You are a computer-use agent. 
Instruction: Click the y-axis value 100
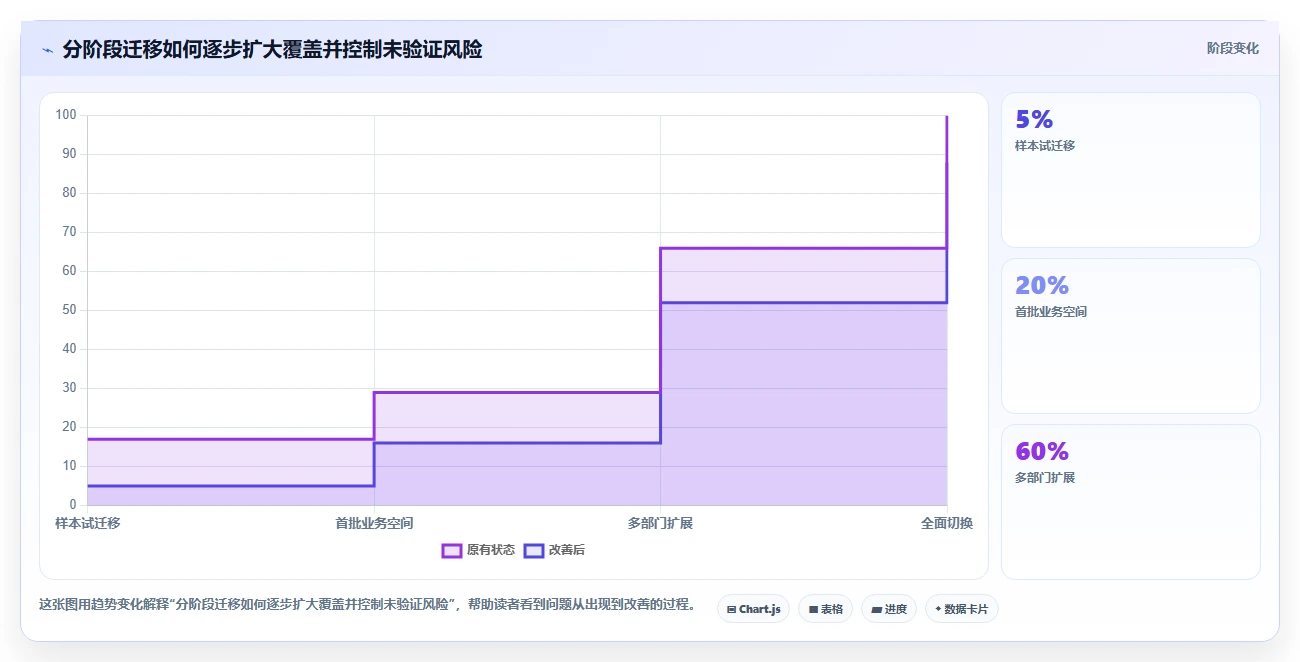click(66, 115)
